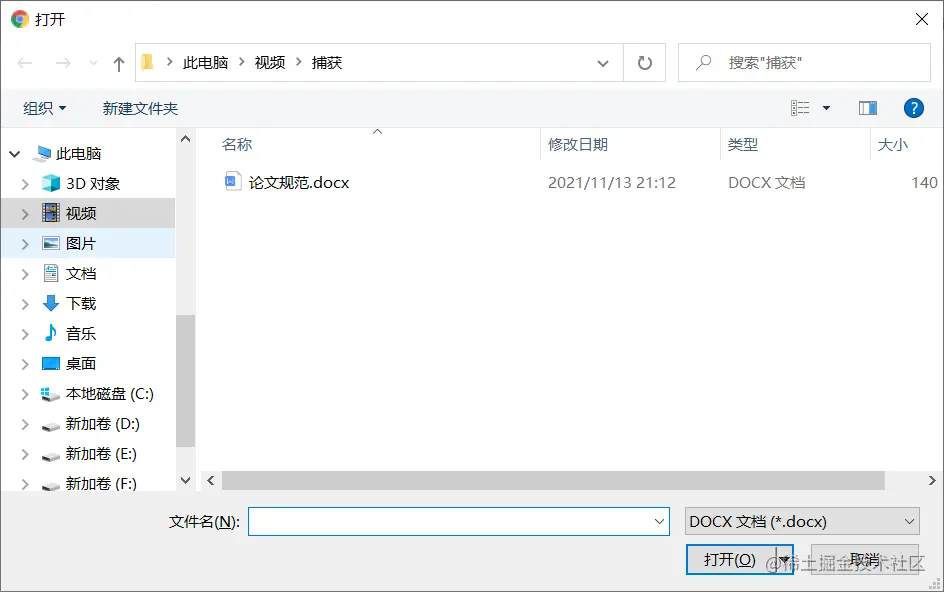Viewport: 944px width, 592px height.
Task: Click the file list horizontal scrollbar
Action: (x=553, y=481)
